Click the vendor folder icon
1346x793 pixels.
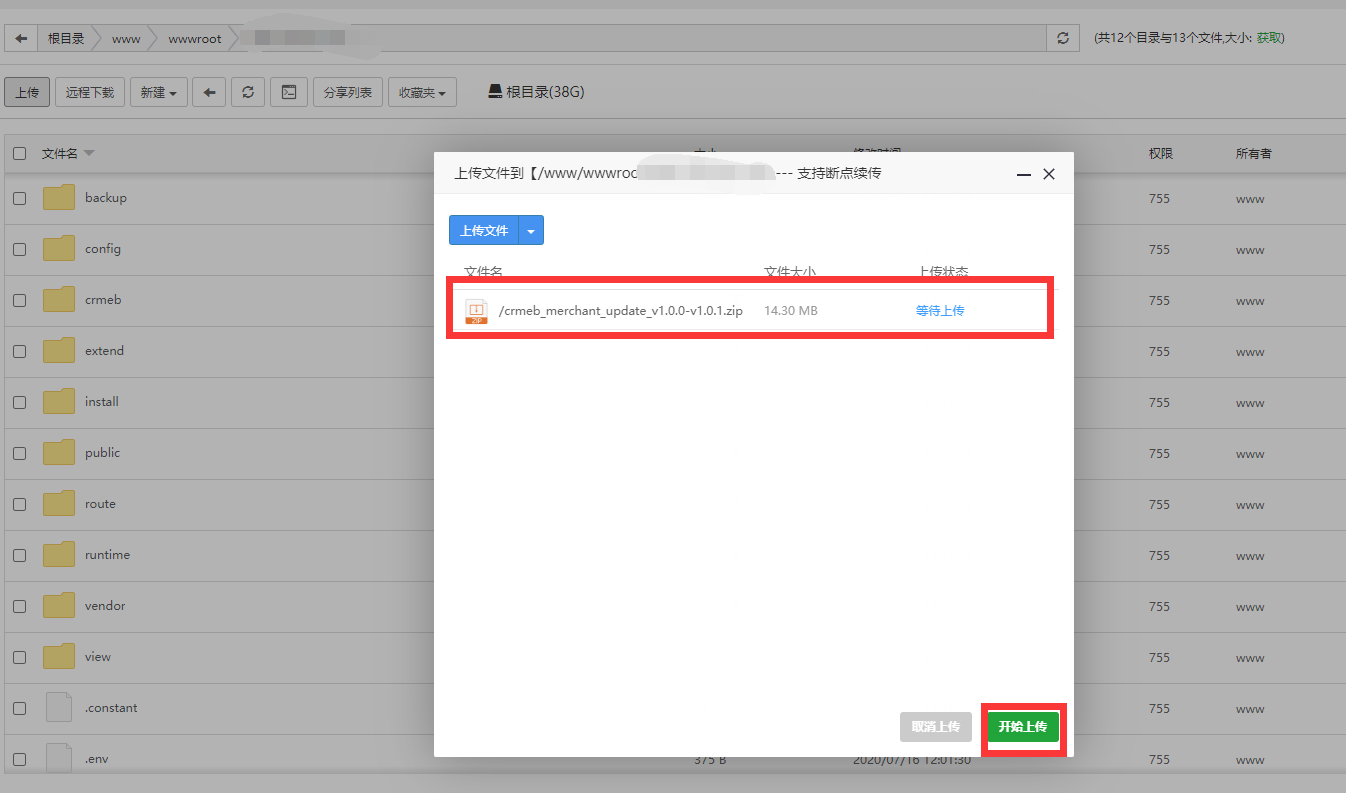coord(59,605)
